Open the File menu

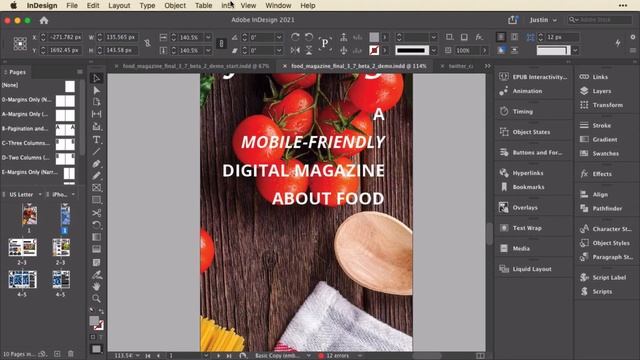(72, 6)
